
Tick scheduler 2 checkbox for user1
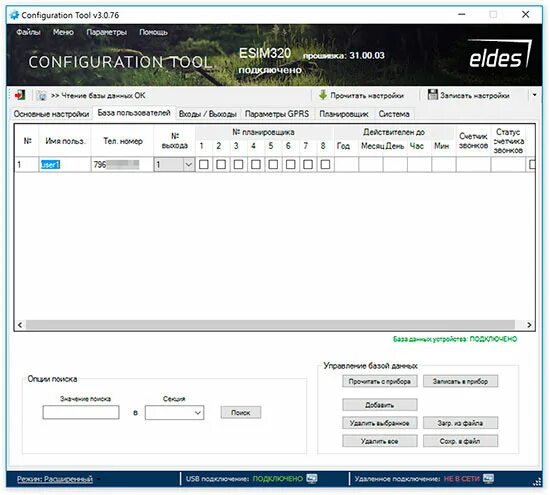pyautogui.click(x=221, y=164)
